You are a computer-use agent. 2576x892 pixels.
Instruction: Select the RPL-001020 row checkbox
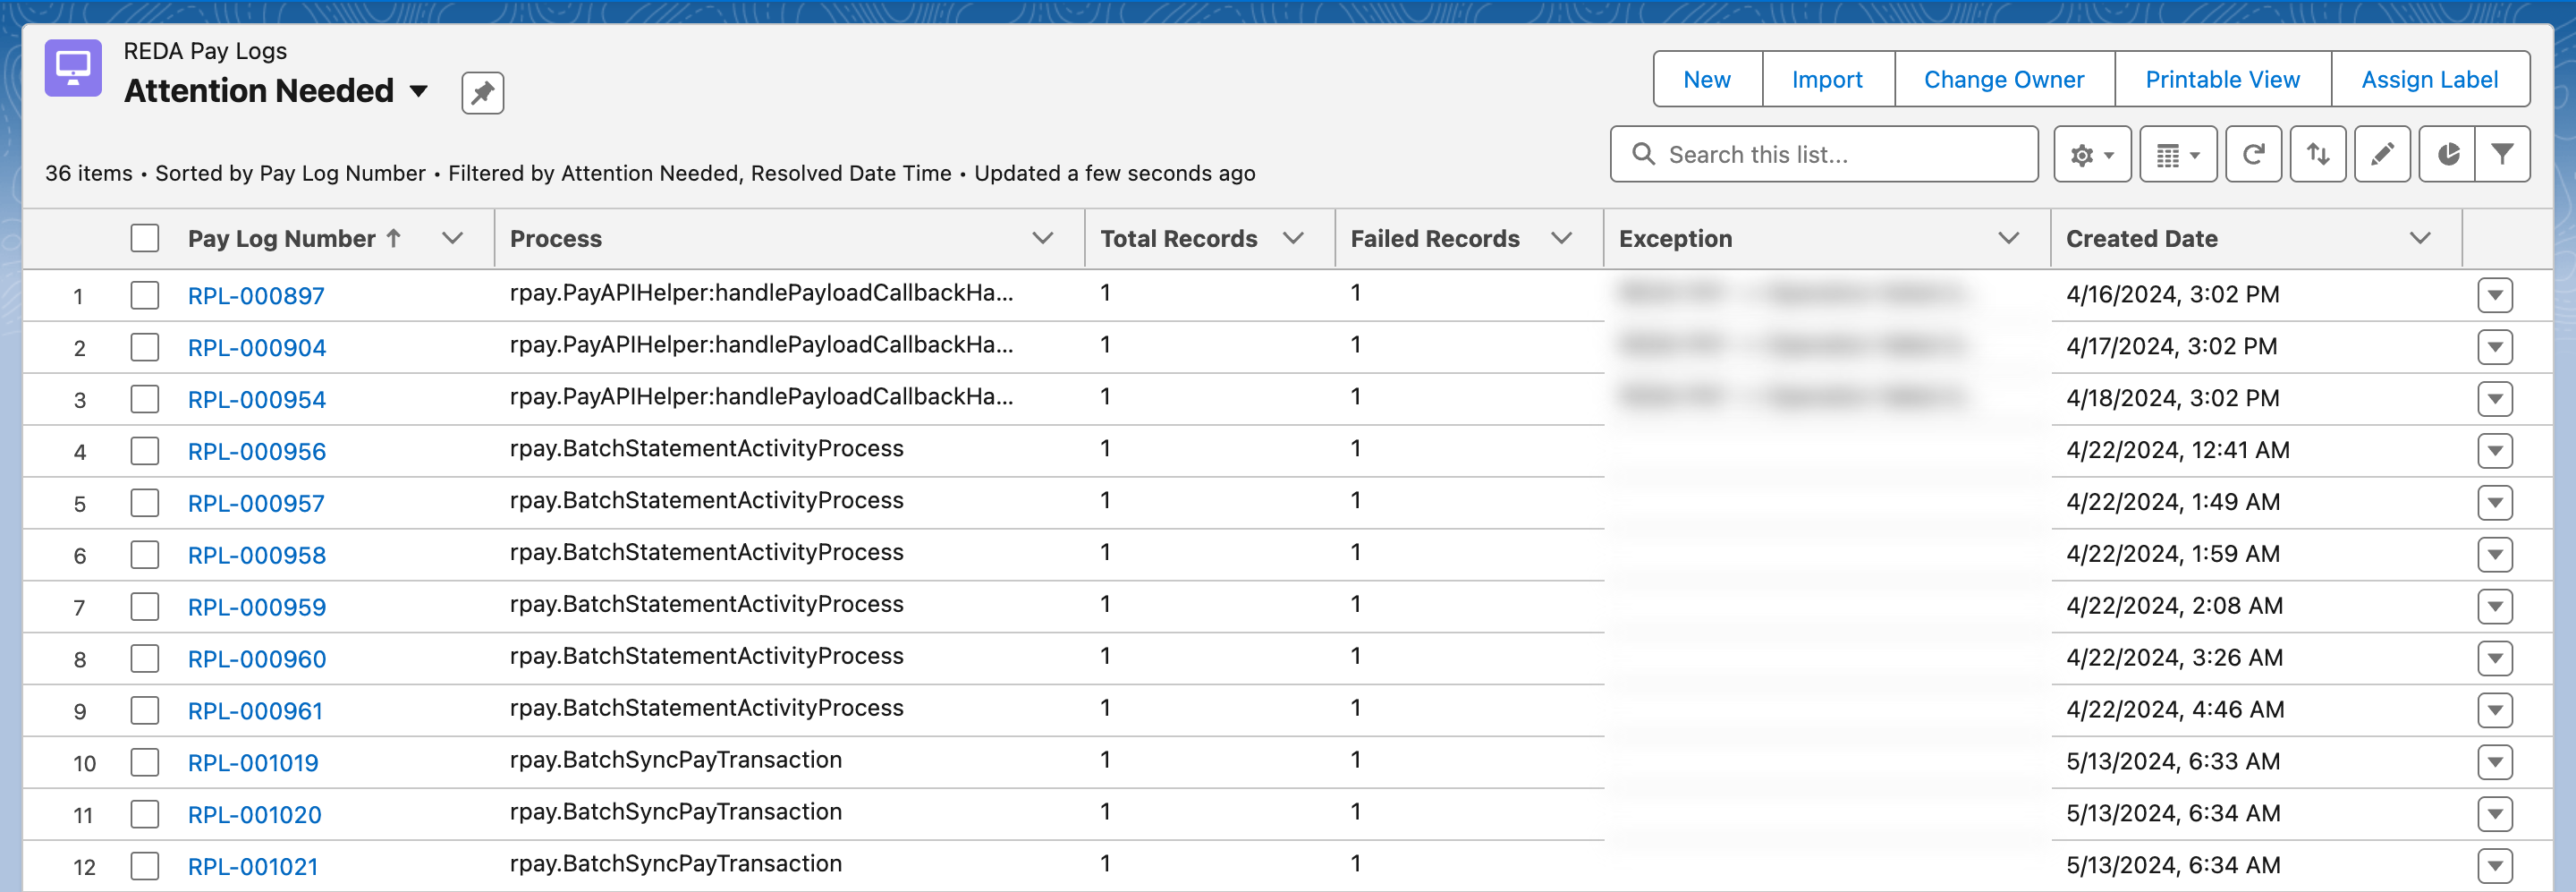point(145,814)
